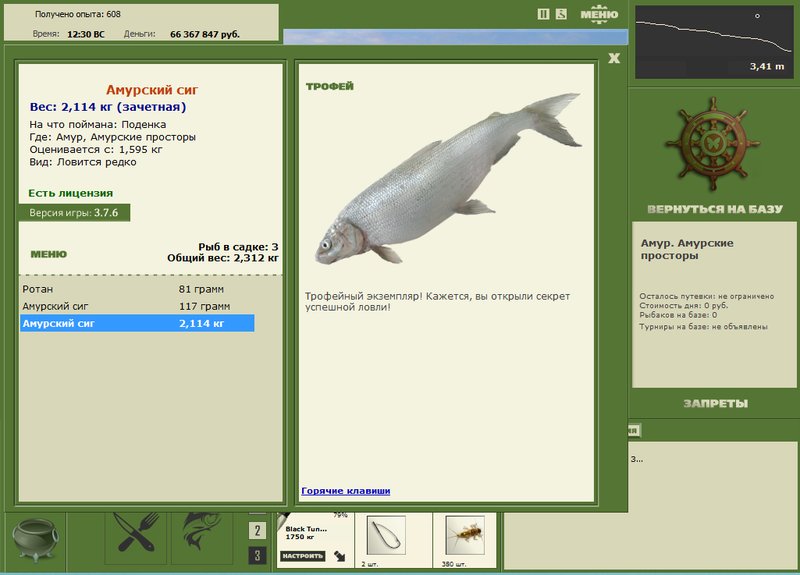Switch to rod slot 2

tap(257, 531)
